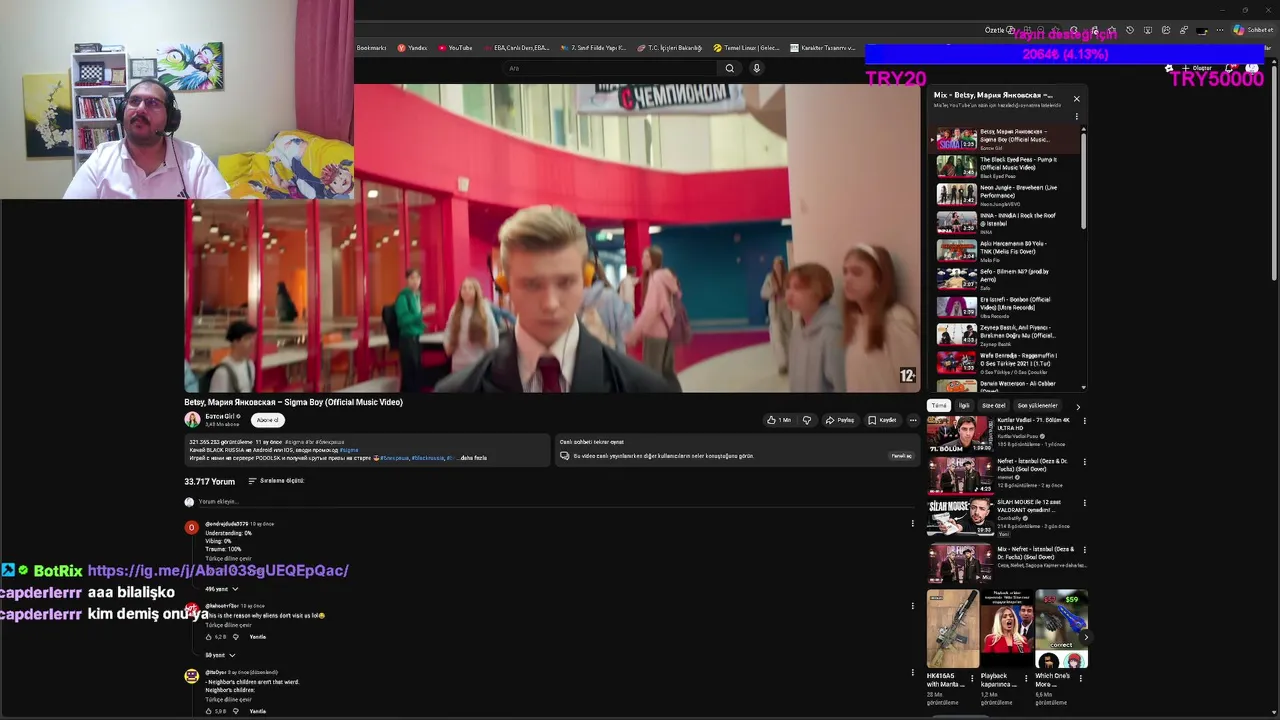This screenshot has height=720, width=1280.
Task: Show more filter chips with the arrow
Action: tap(1078, 407)
